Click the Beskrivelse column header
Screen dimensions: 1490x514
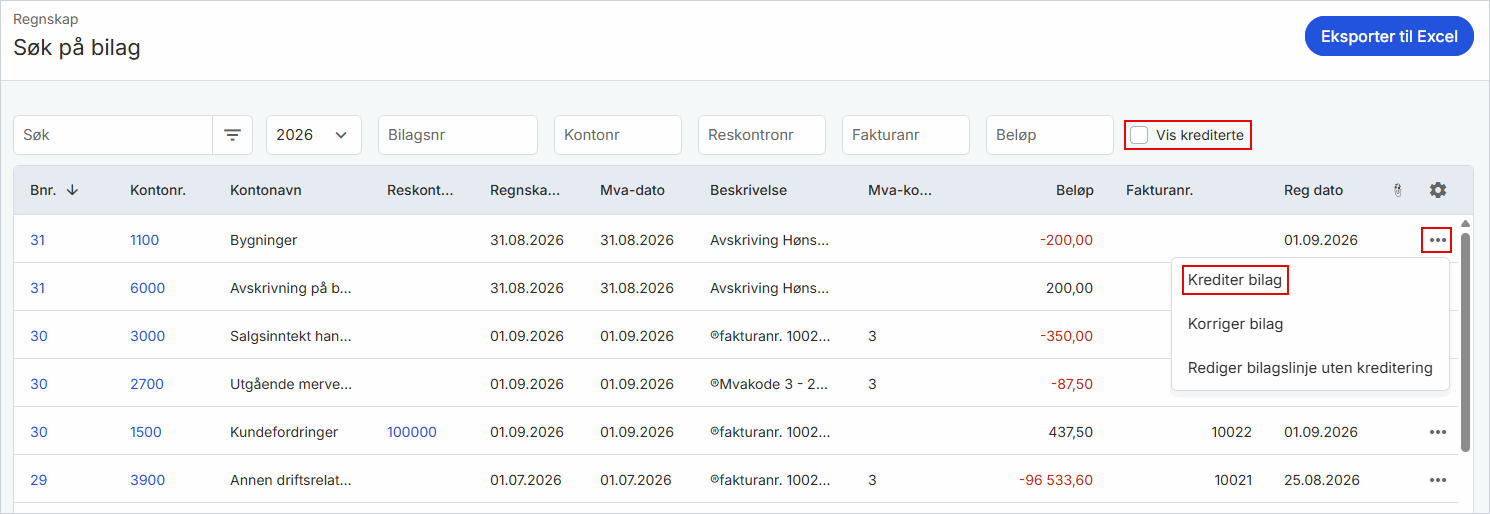pos(748,190)
